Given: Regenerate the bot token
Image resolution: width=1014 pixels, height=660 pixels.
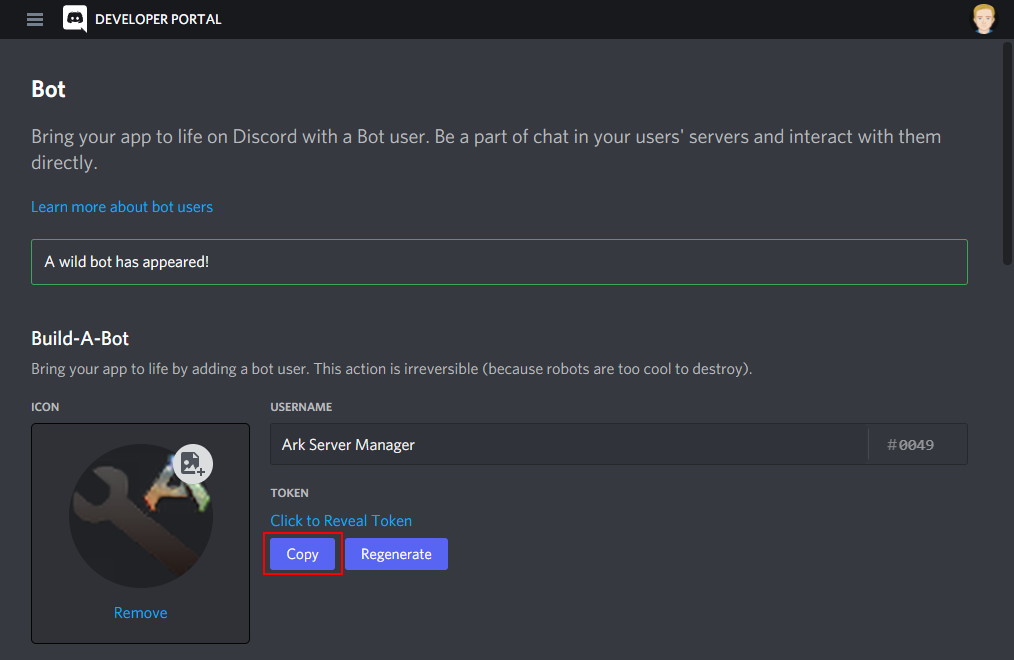Looking at the screenshot, I should 396,554.
